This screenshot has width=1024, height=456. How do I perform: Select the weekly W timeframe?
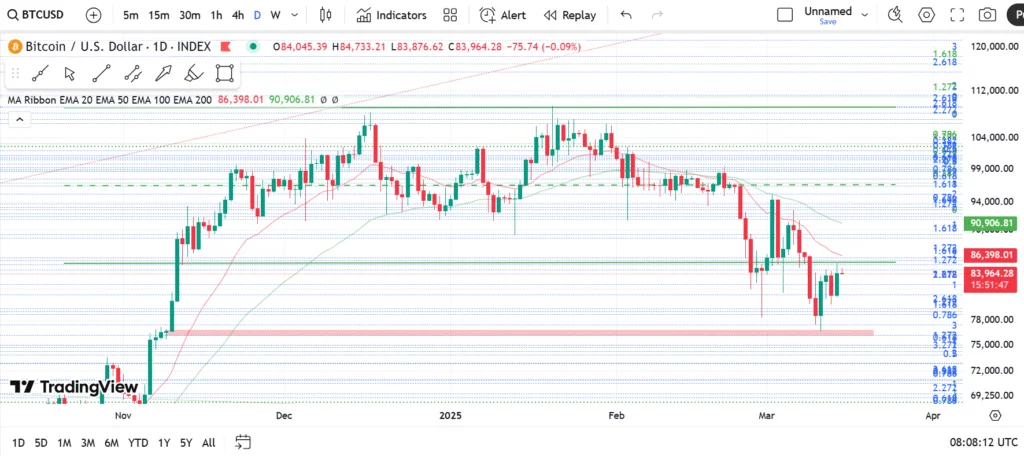point(276,15)
